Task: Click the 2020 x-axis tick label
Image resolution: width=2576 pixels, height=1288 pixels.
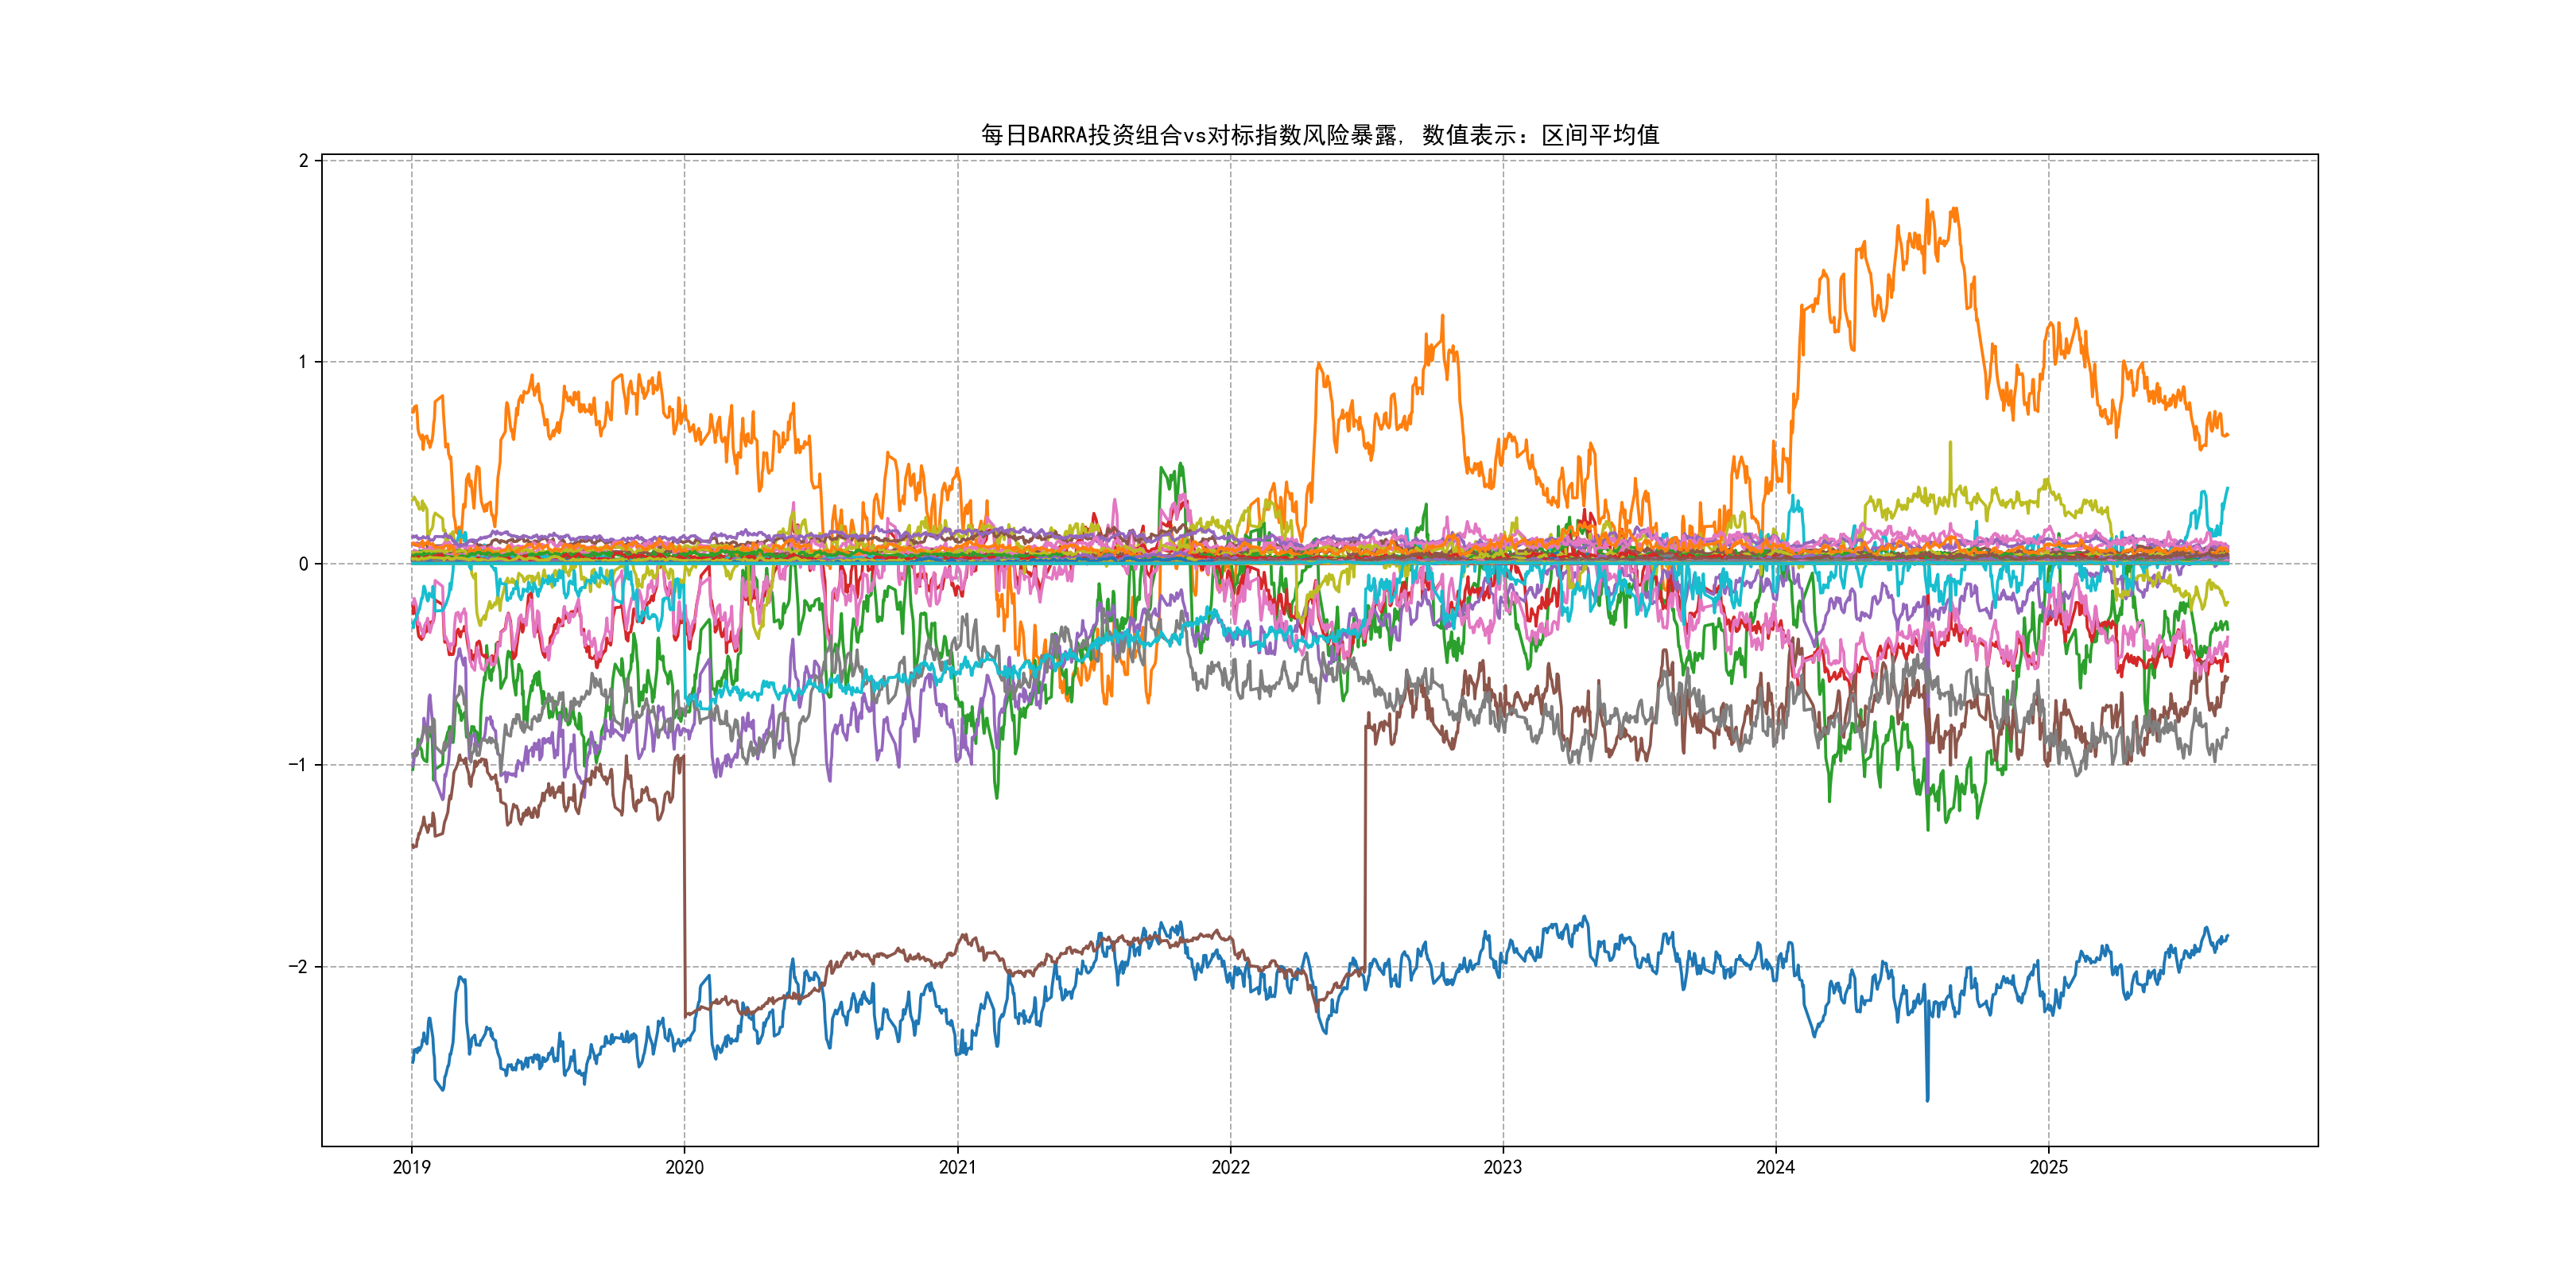Action: coord(684,1167)
